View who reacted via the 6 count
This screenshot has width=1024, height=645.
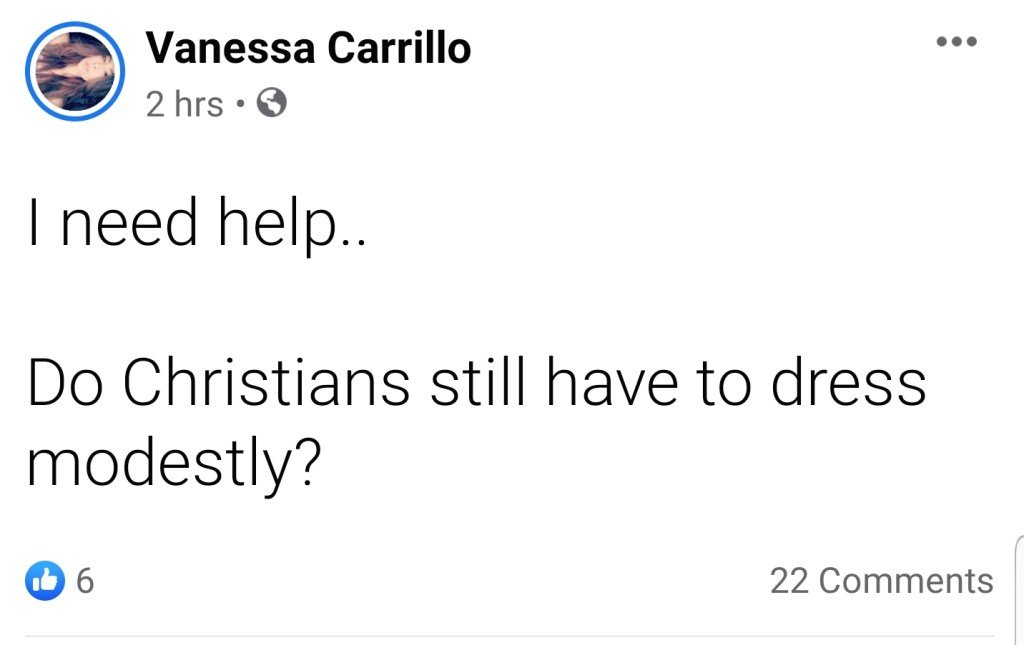85,580
